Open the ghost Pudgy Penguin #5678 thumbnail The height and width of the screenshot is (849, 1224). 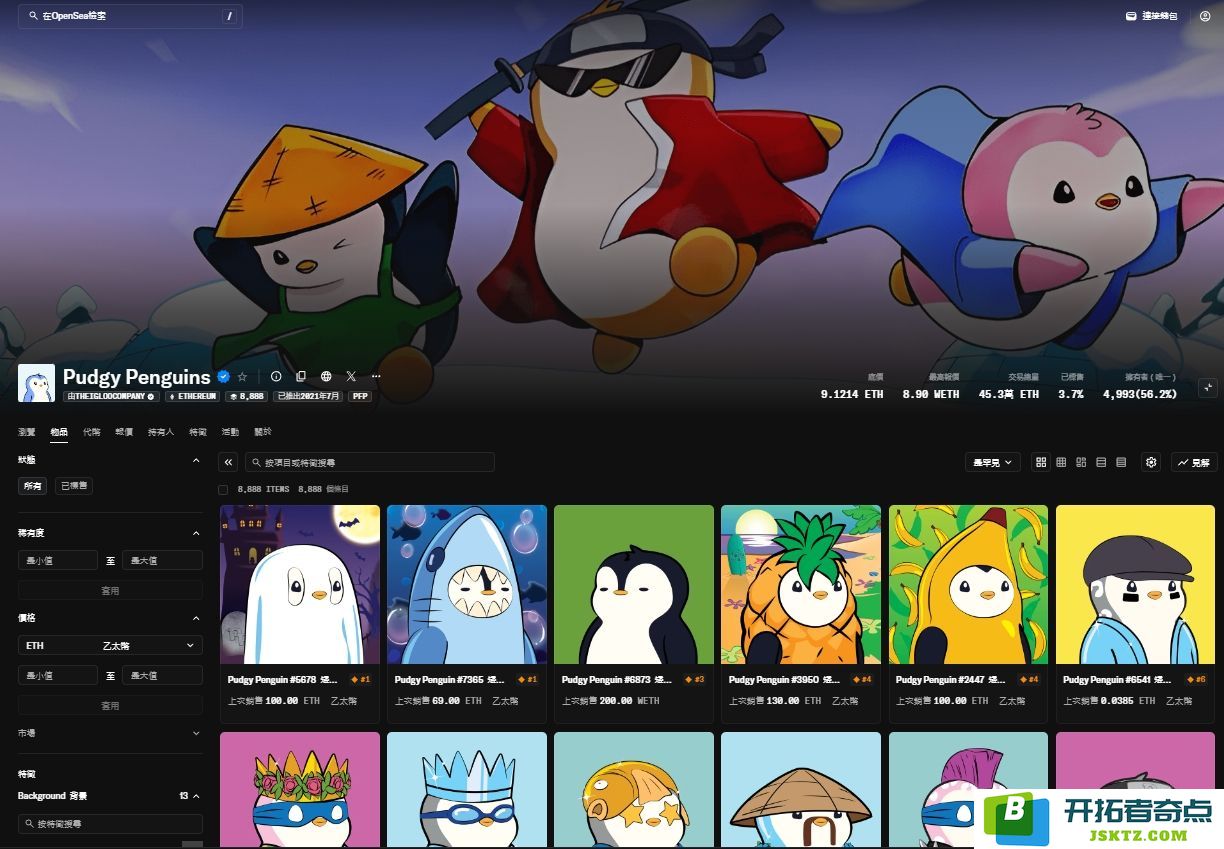coord(300,584)
